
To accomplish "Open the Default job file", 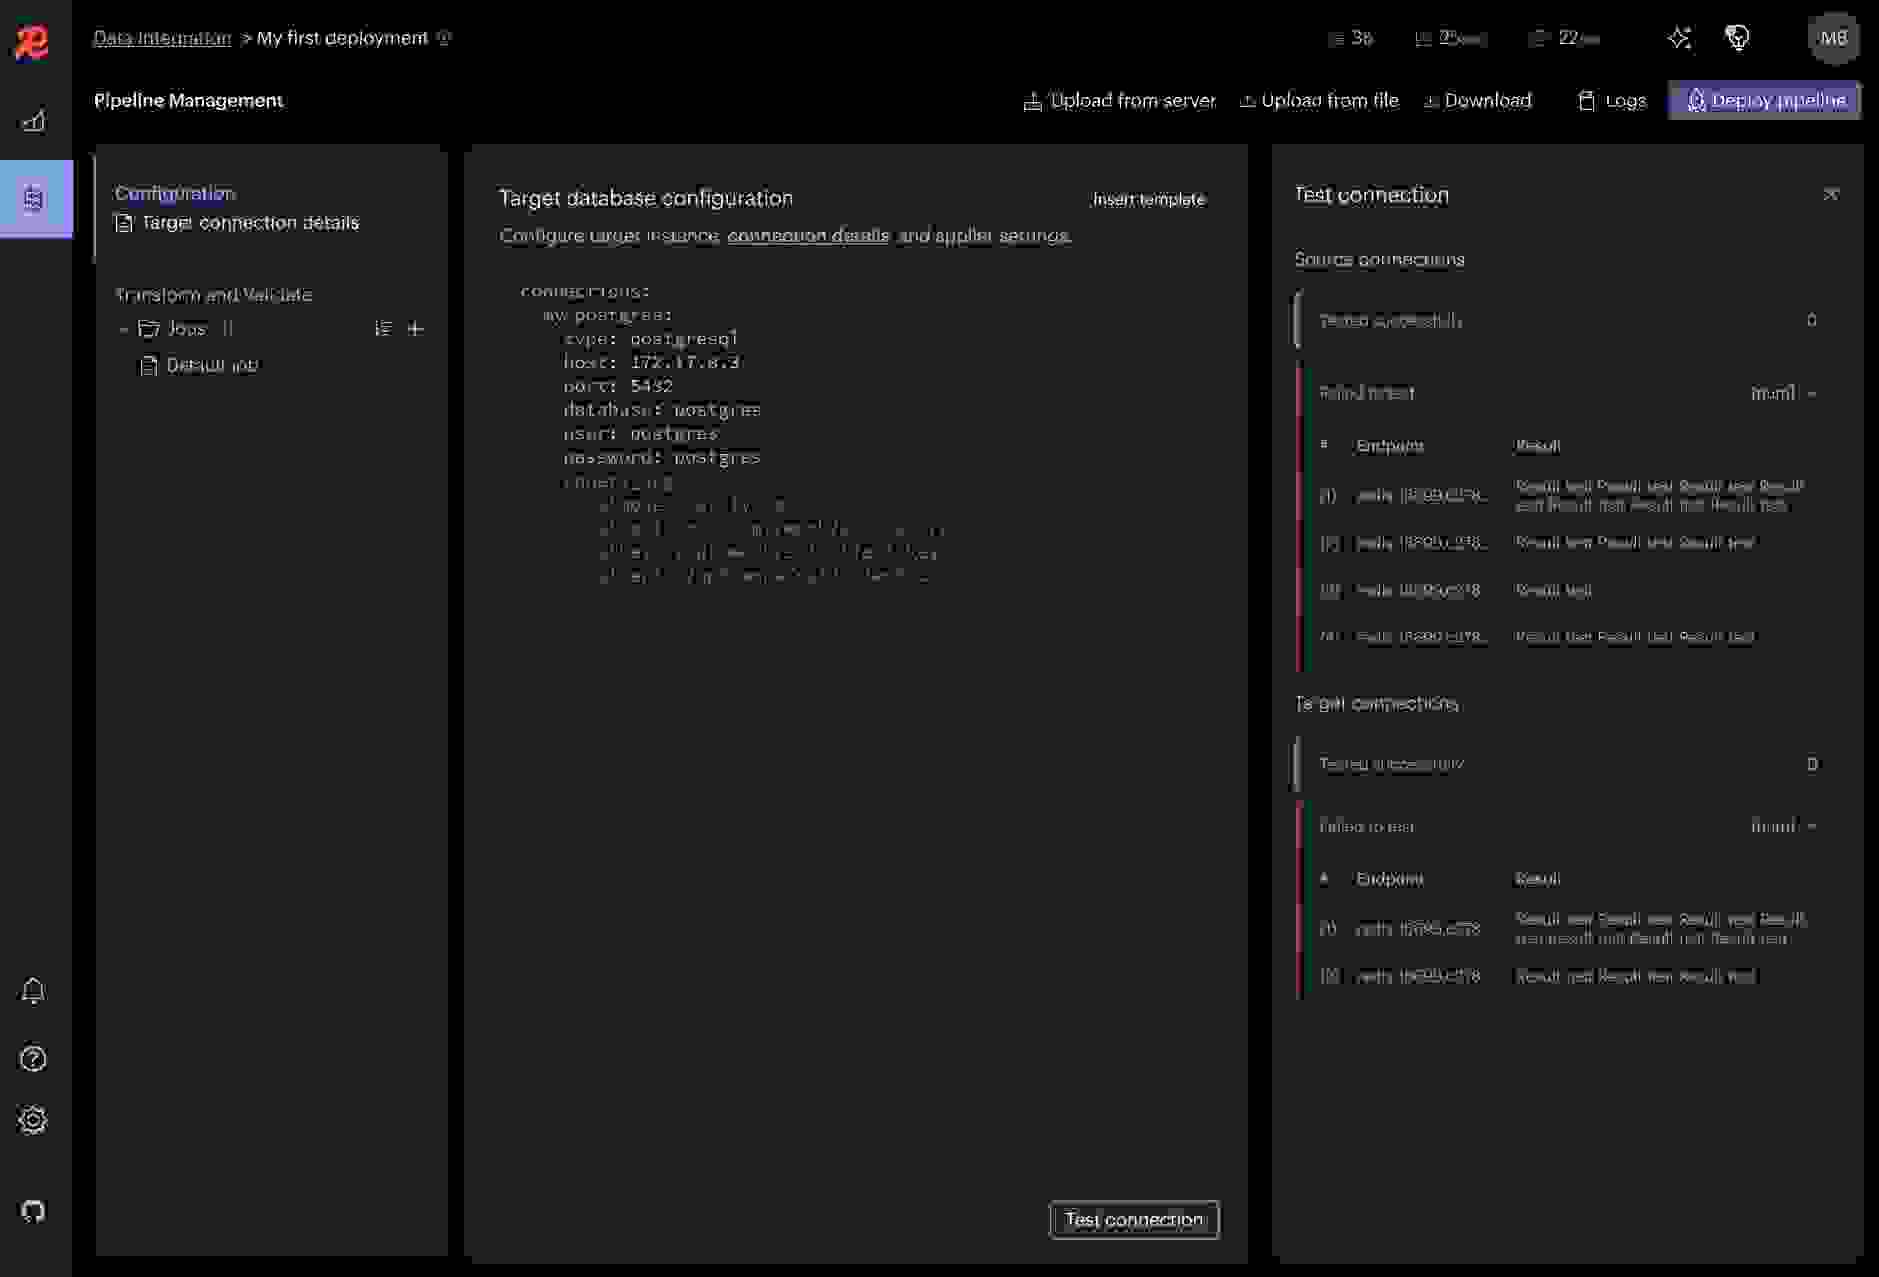I will pos(211,366).
